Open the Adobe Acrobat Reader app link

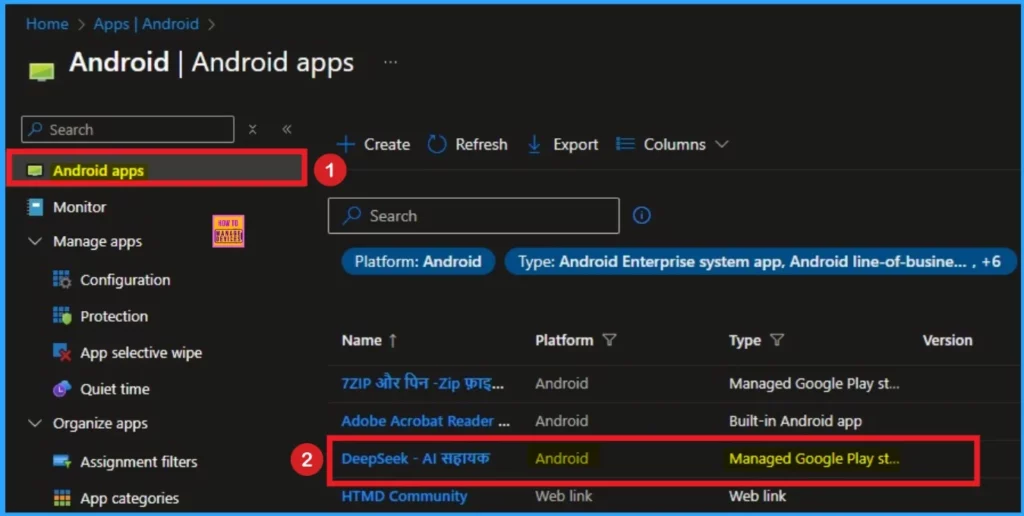426,421
